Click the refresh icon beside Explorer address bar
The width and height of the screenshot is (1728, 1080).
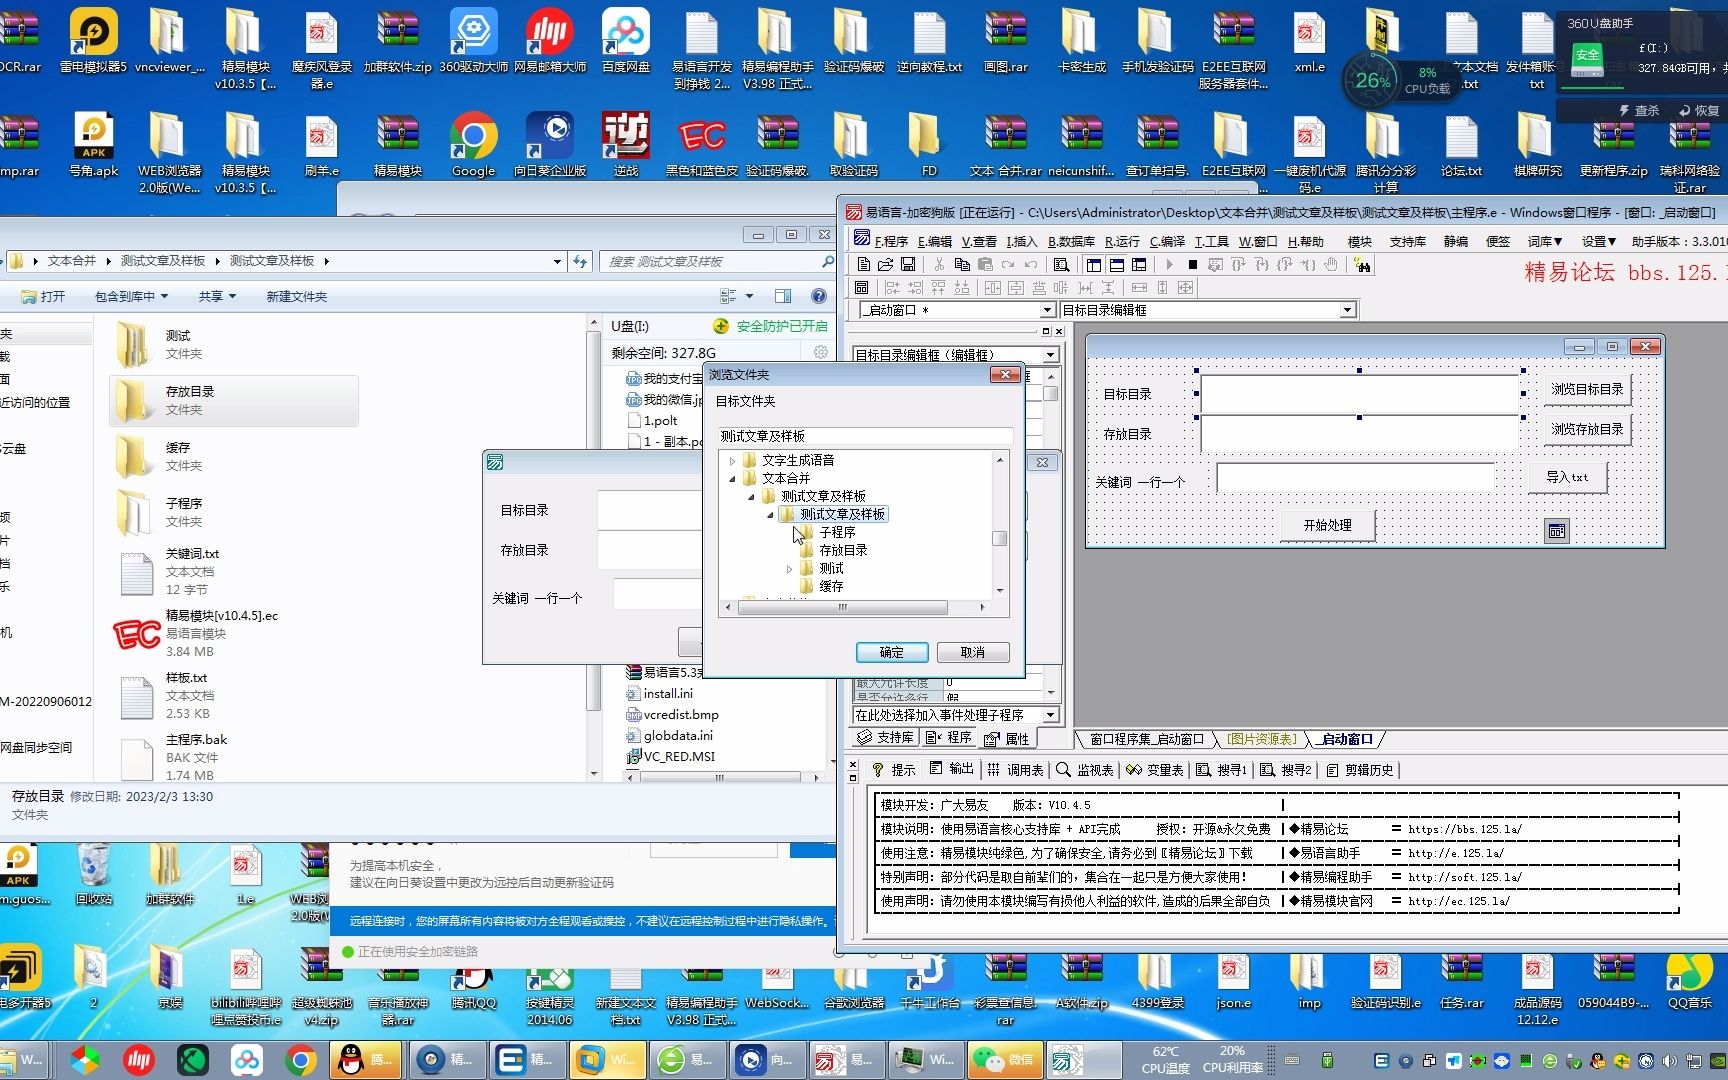(580, 262)
